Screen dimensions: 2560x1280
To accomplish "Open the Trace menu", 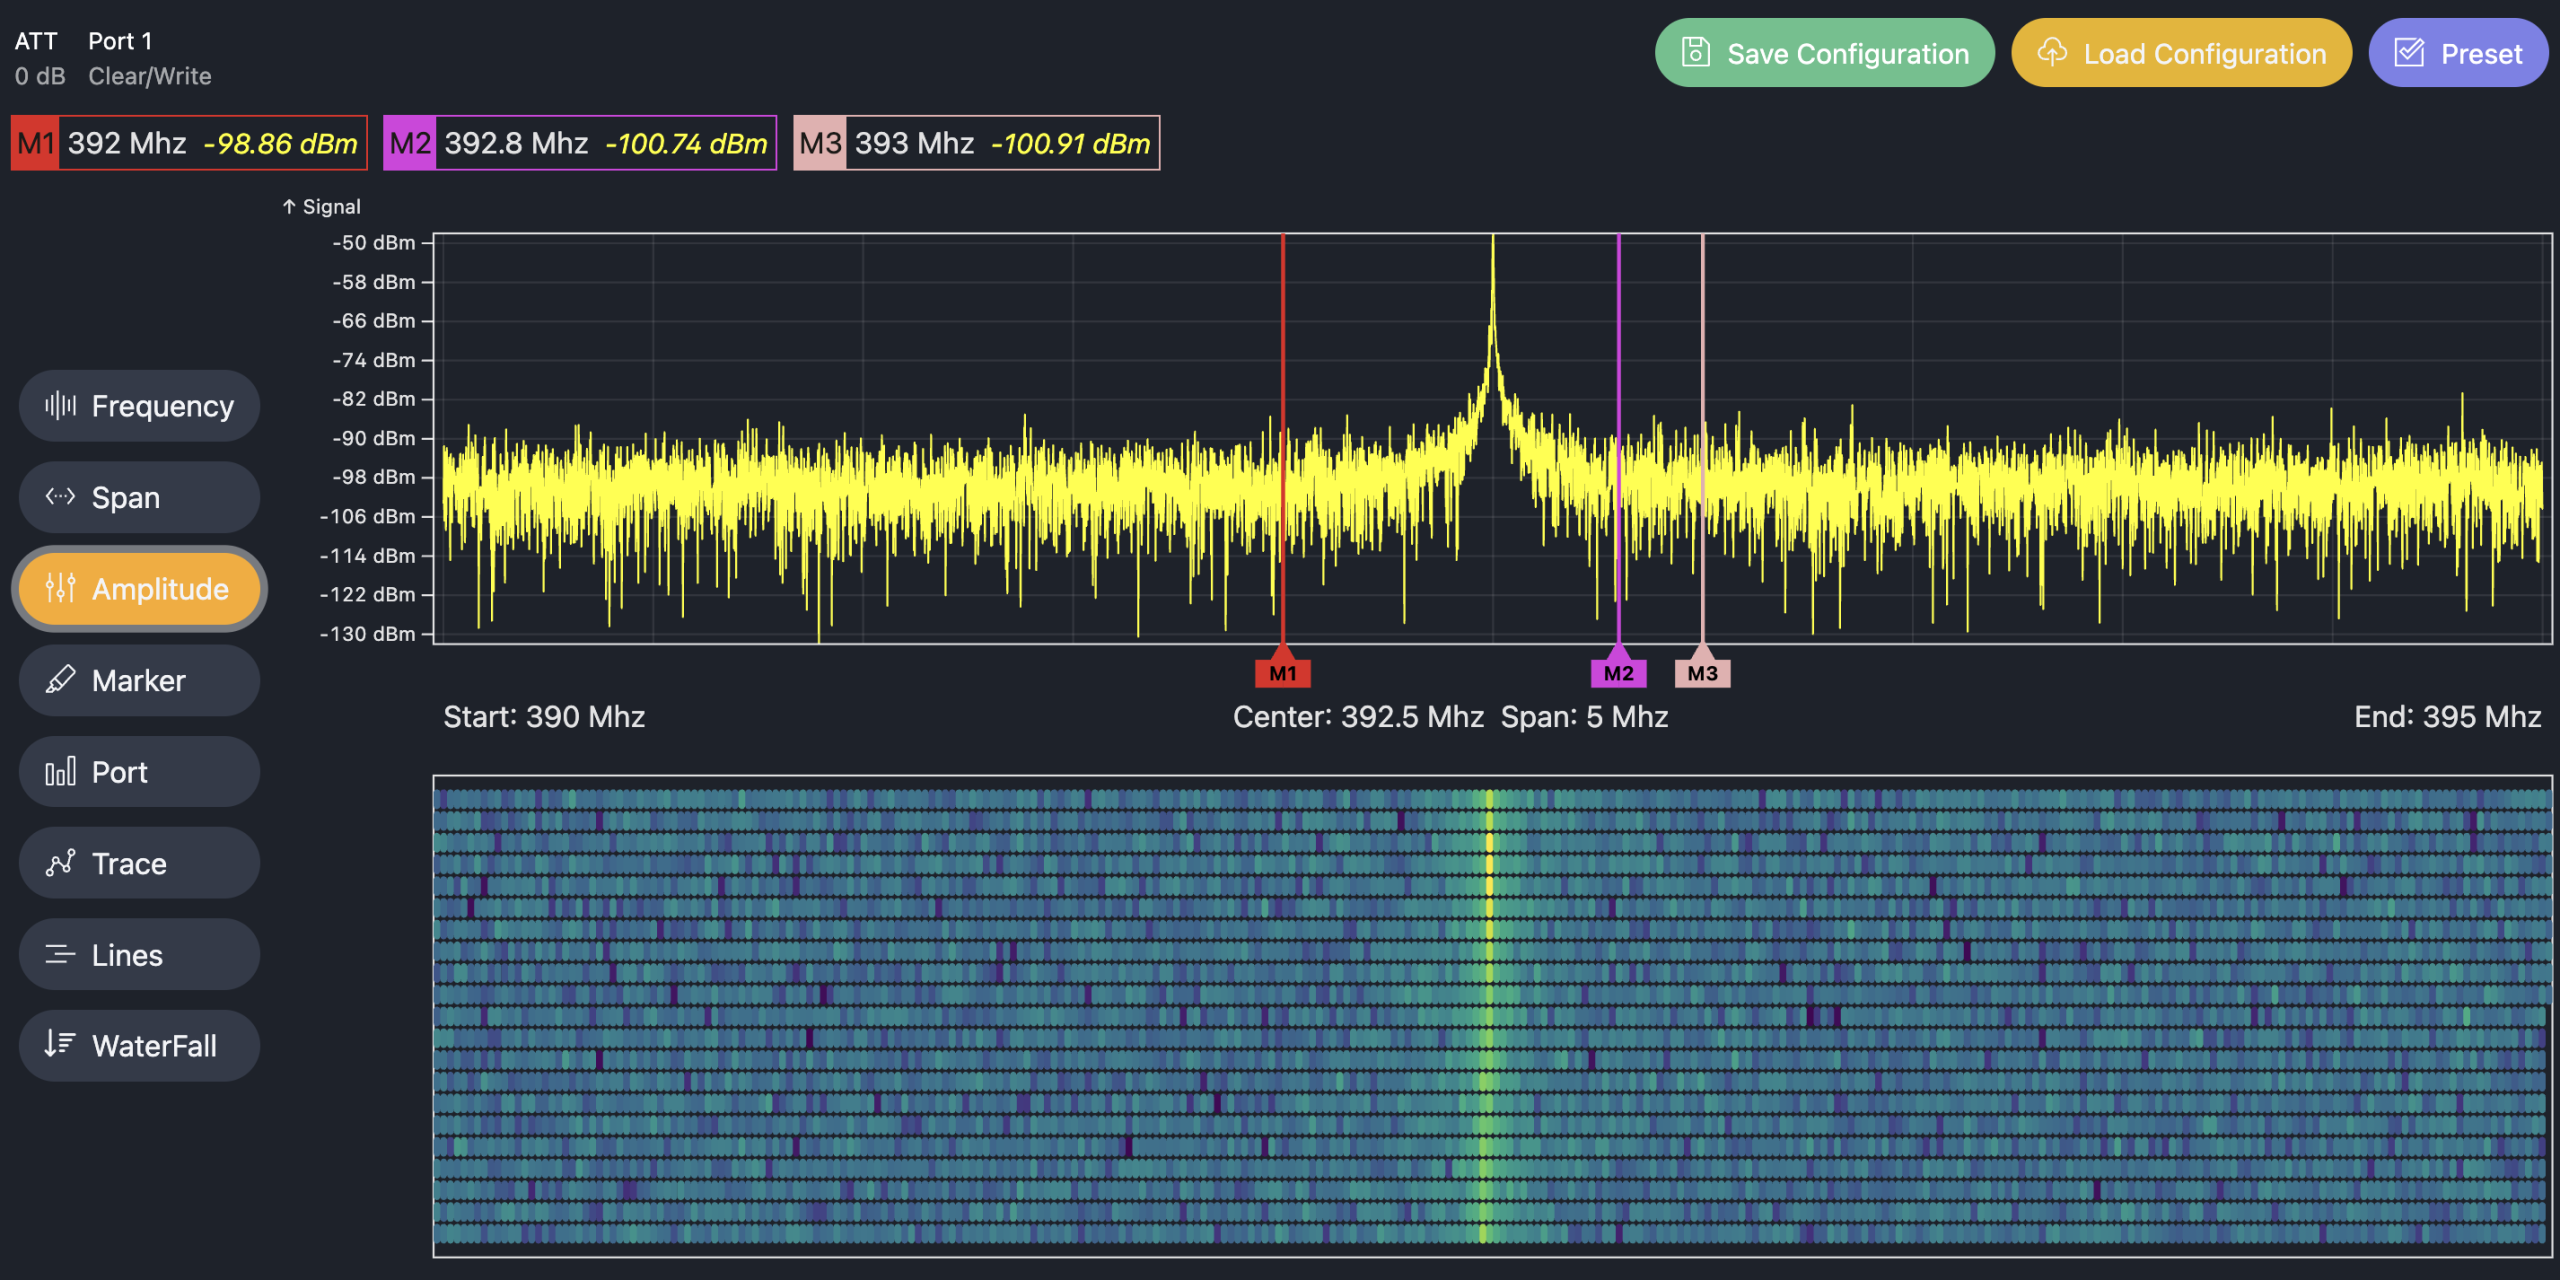I will 139,863.
